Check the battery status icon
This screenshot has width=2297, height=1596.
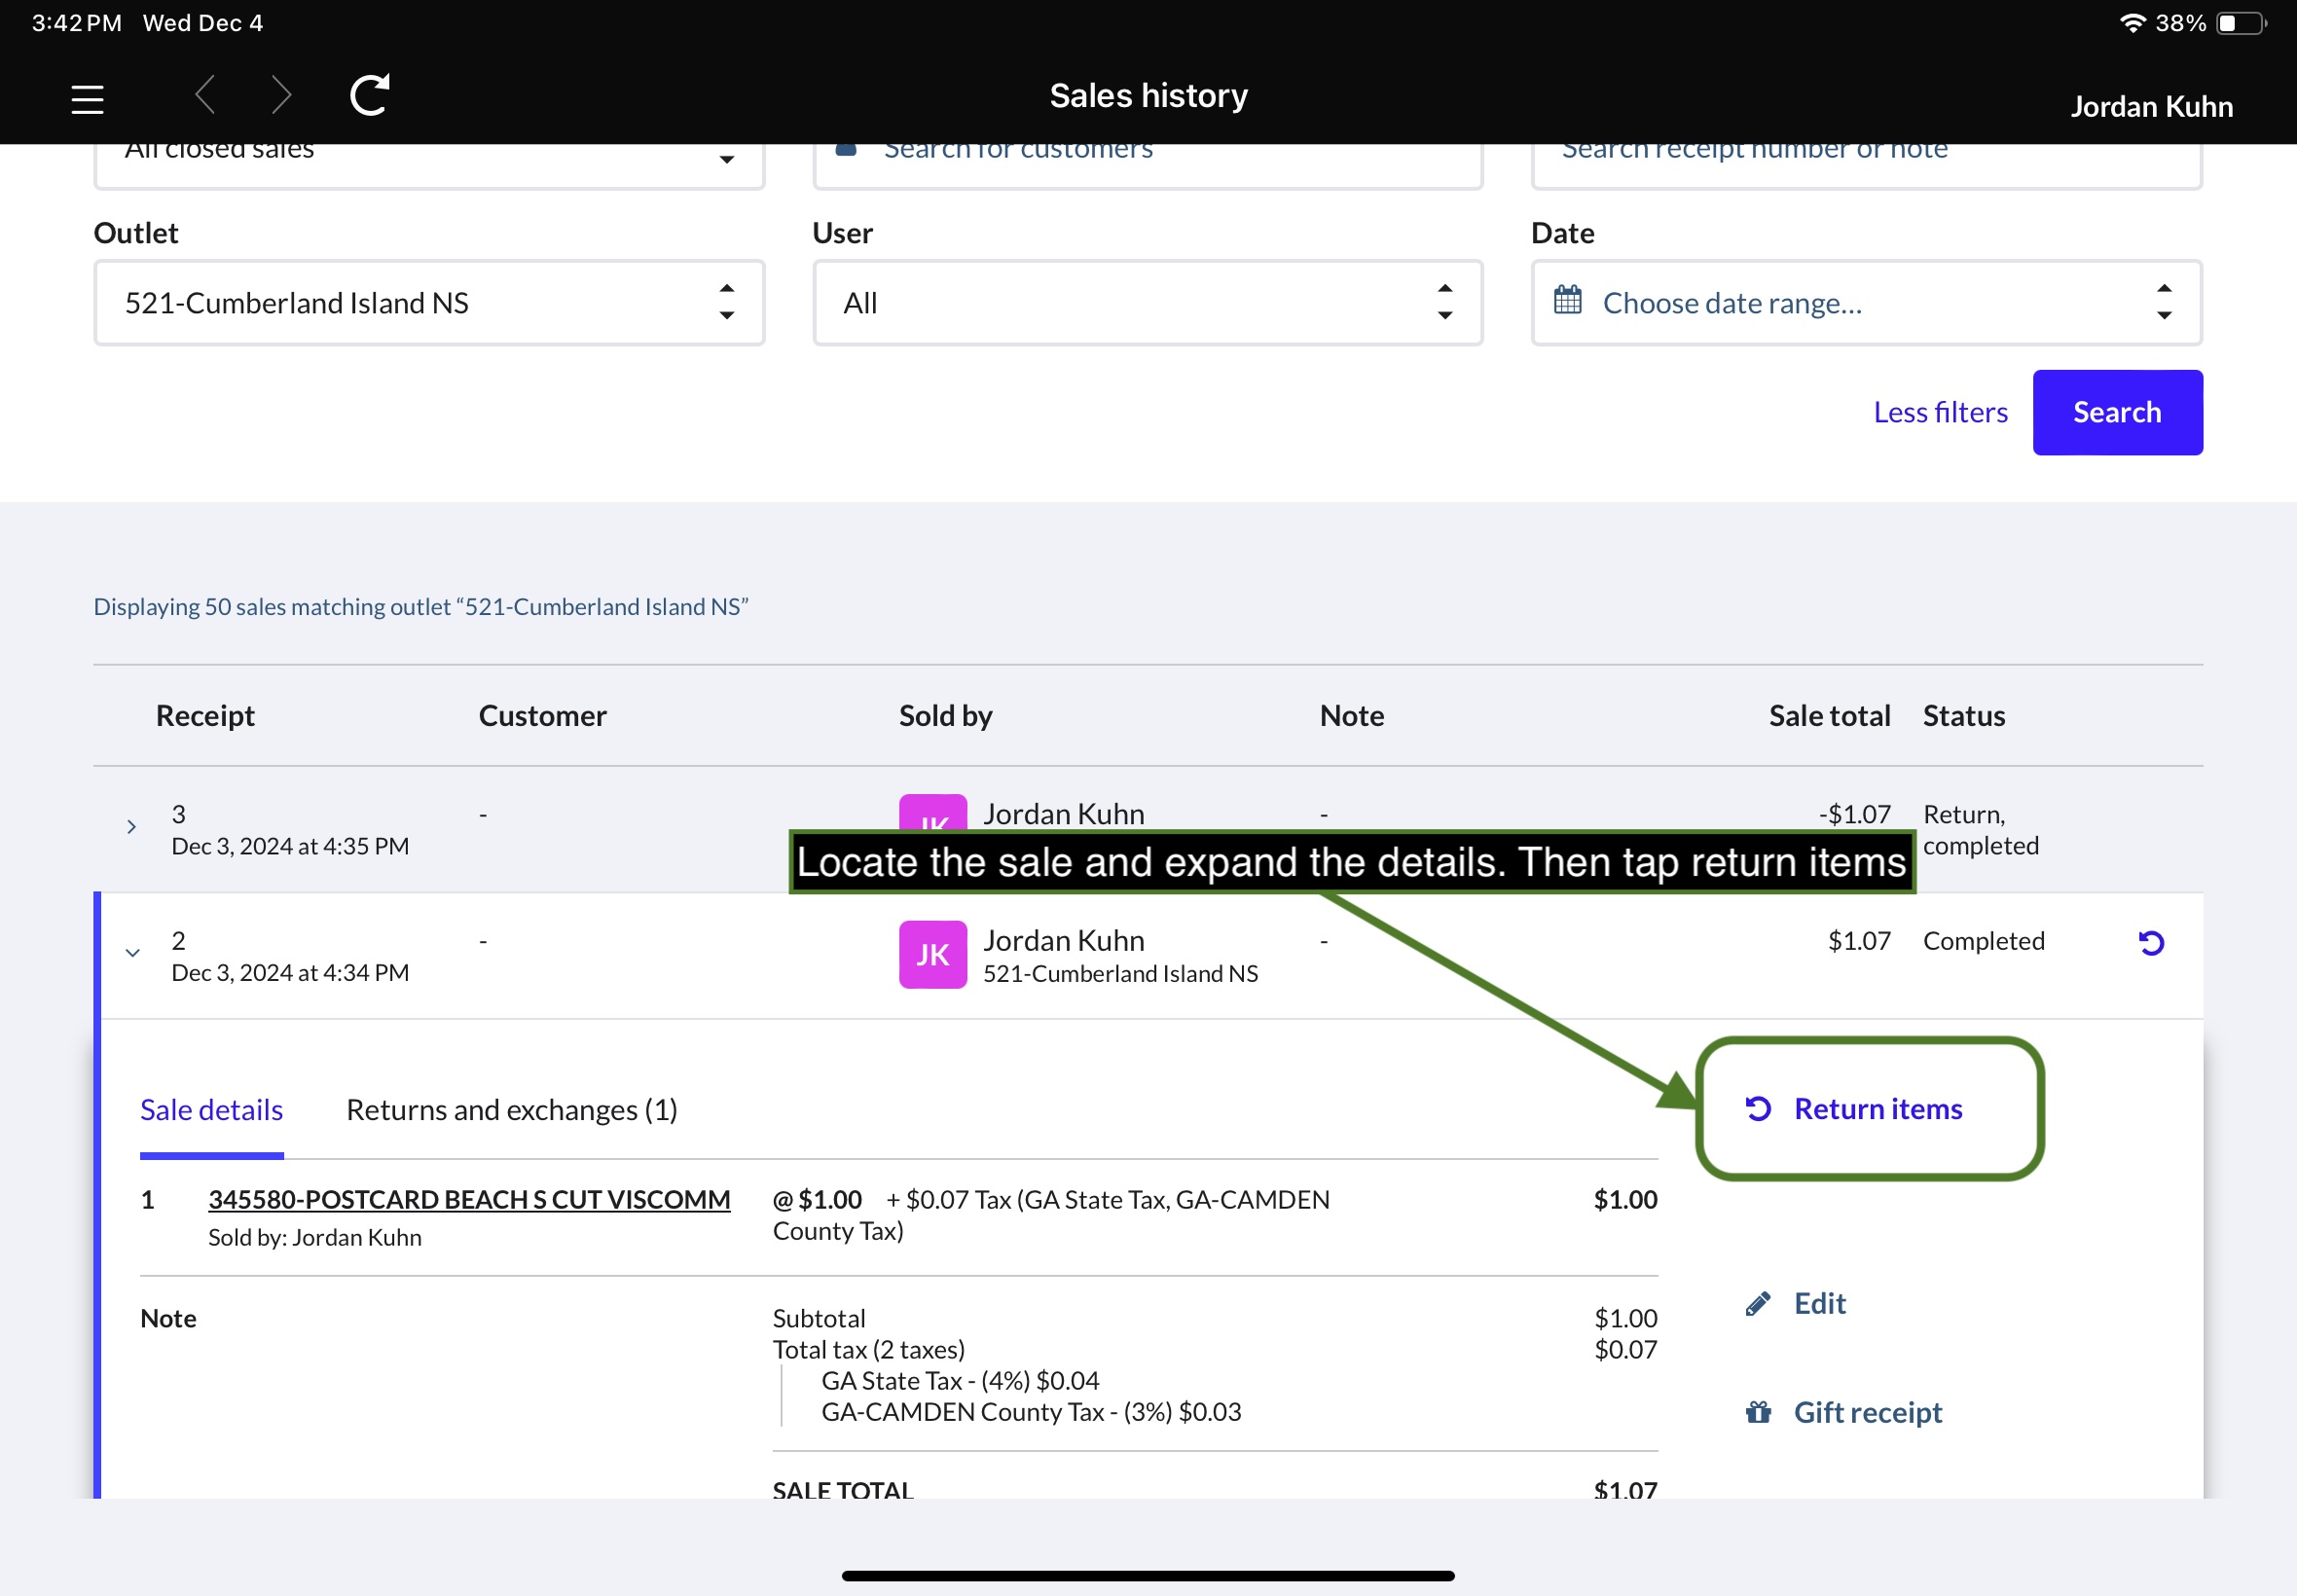(x=2241, y=23)
